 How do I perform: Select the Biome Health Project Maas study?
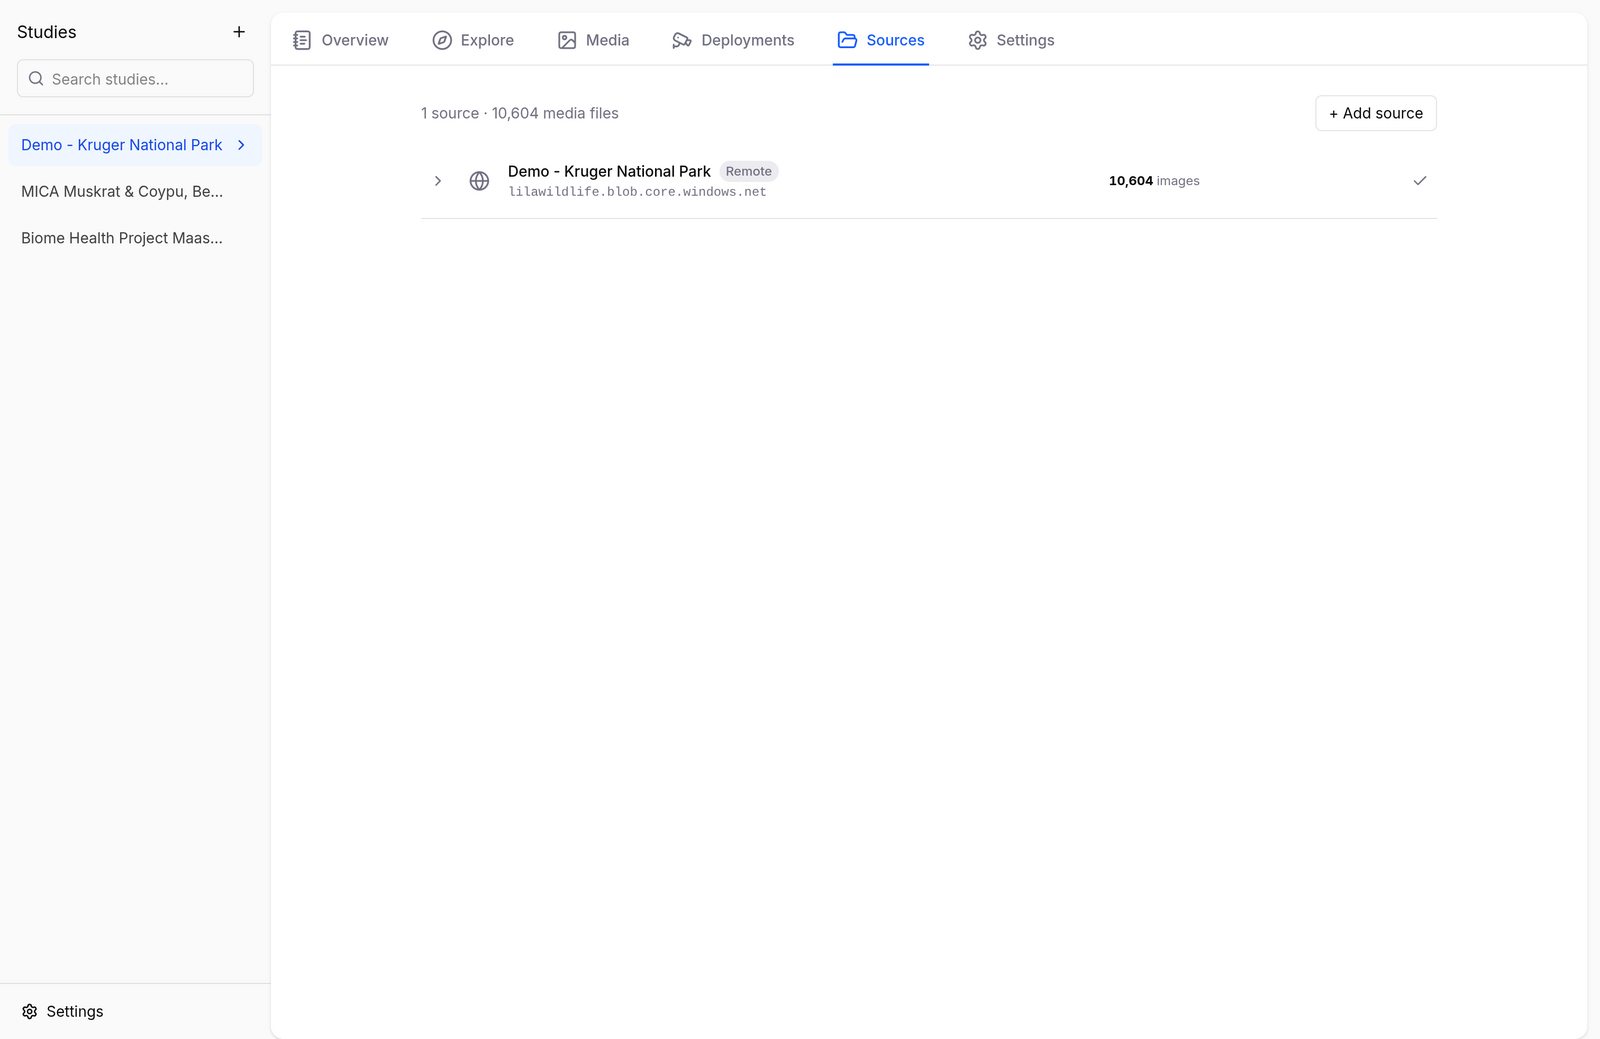(x=135, y=238)
